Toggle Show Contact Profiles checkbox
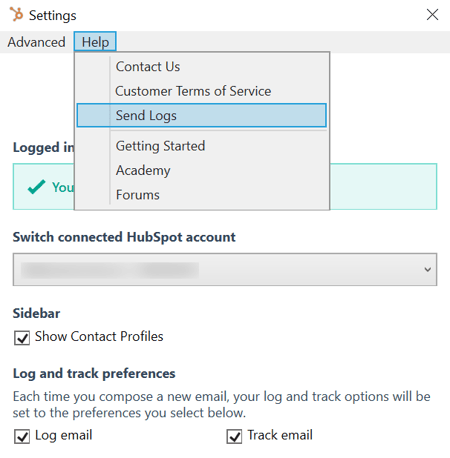 pyautogui.click(x=22, y=338)
